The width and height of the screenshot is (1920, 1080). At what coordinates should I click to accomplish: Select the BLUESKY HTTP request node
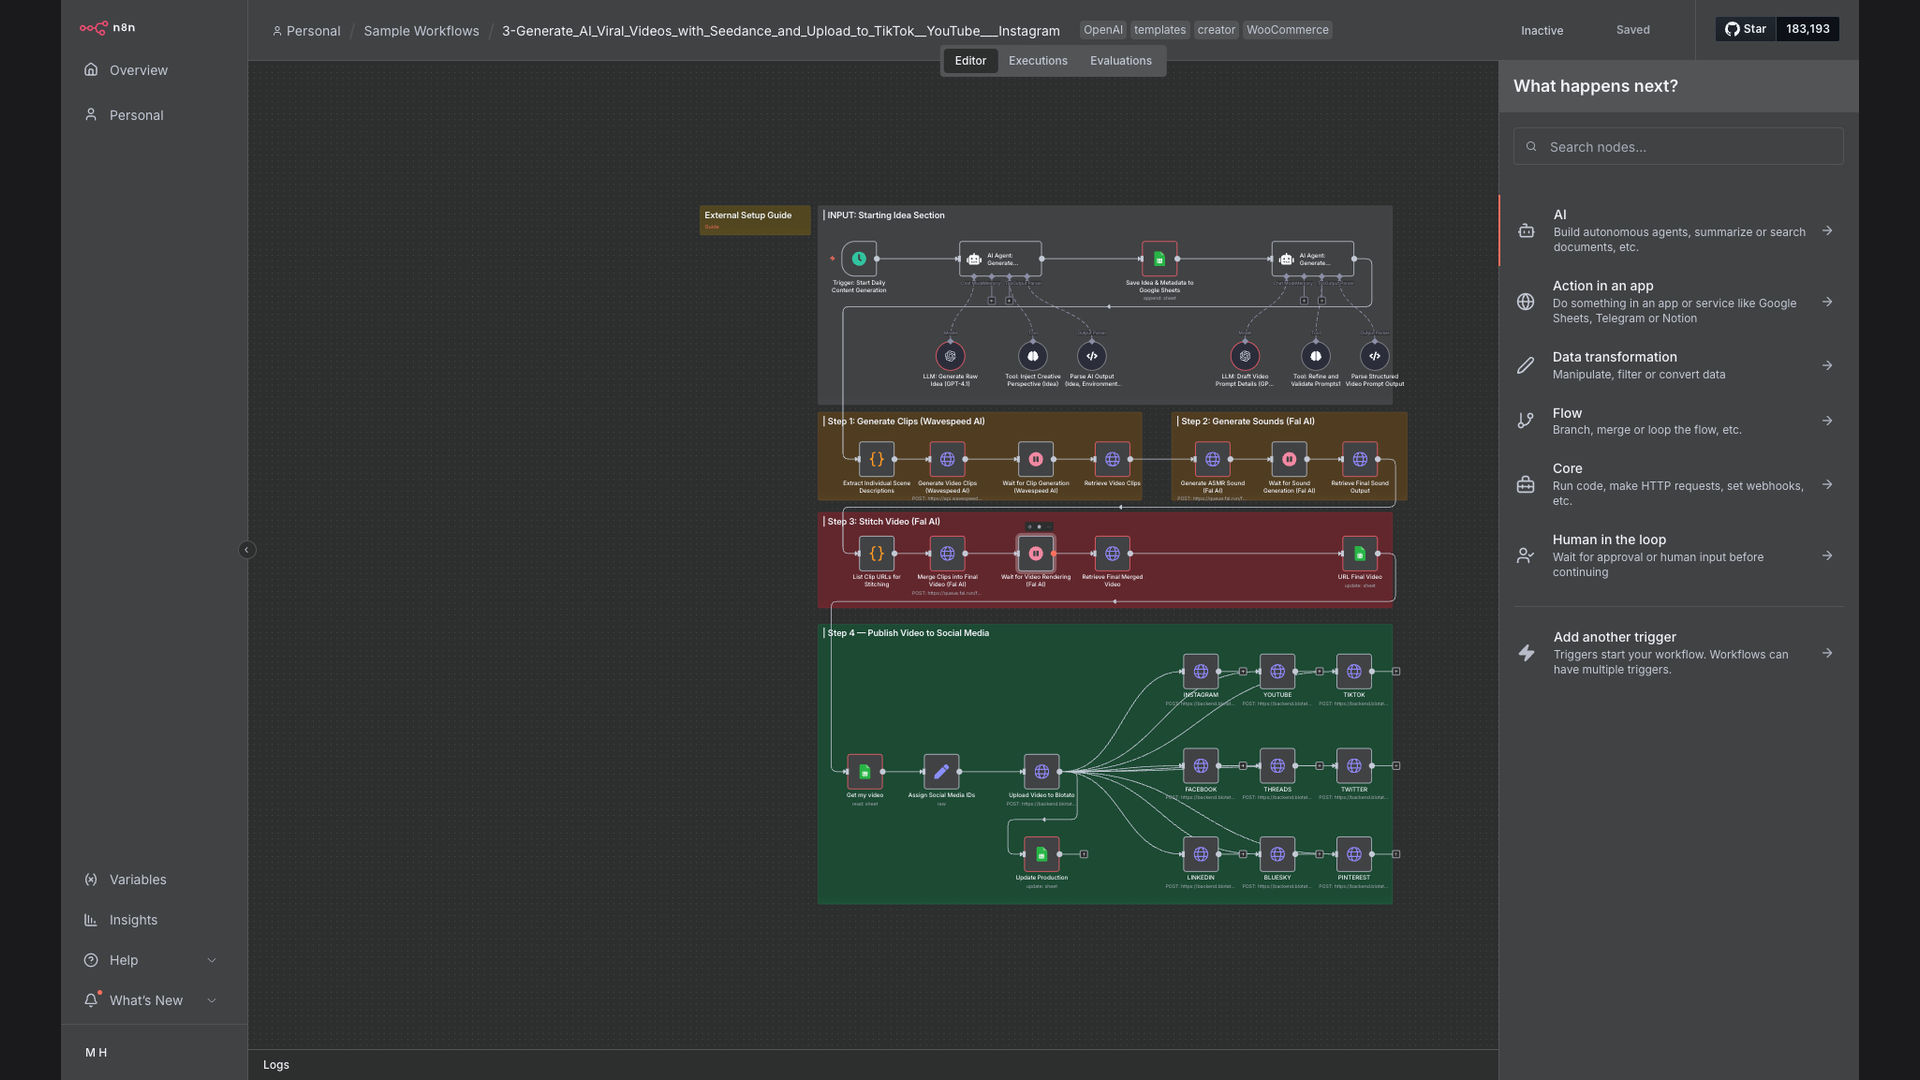click(1277, 854)
